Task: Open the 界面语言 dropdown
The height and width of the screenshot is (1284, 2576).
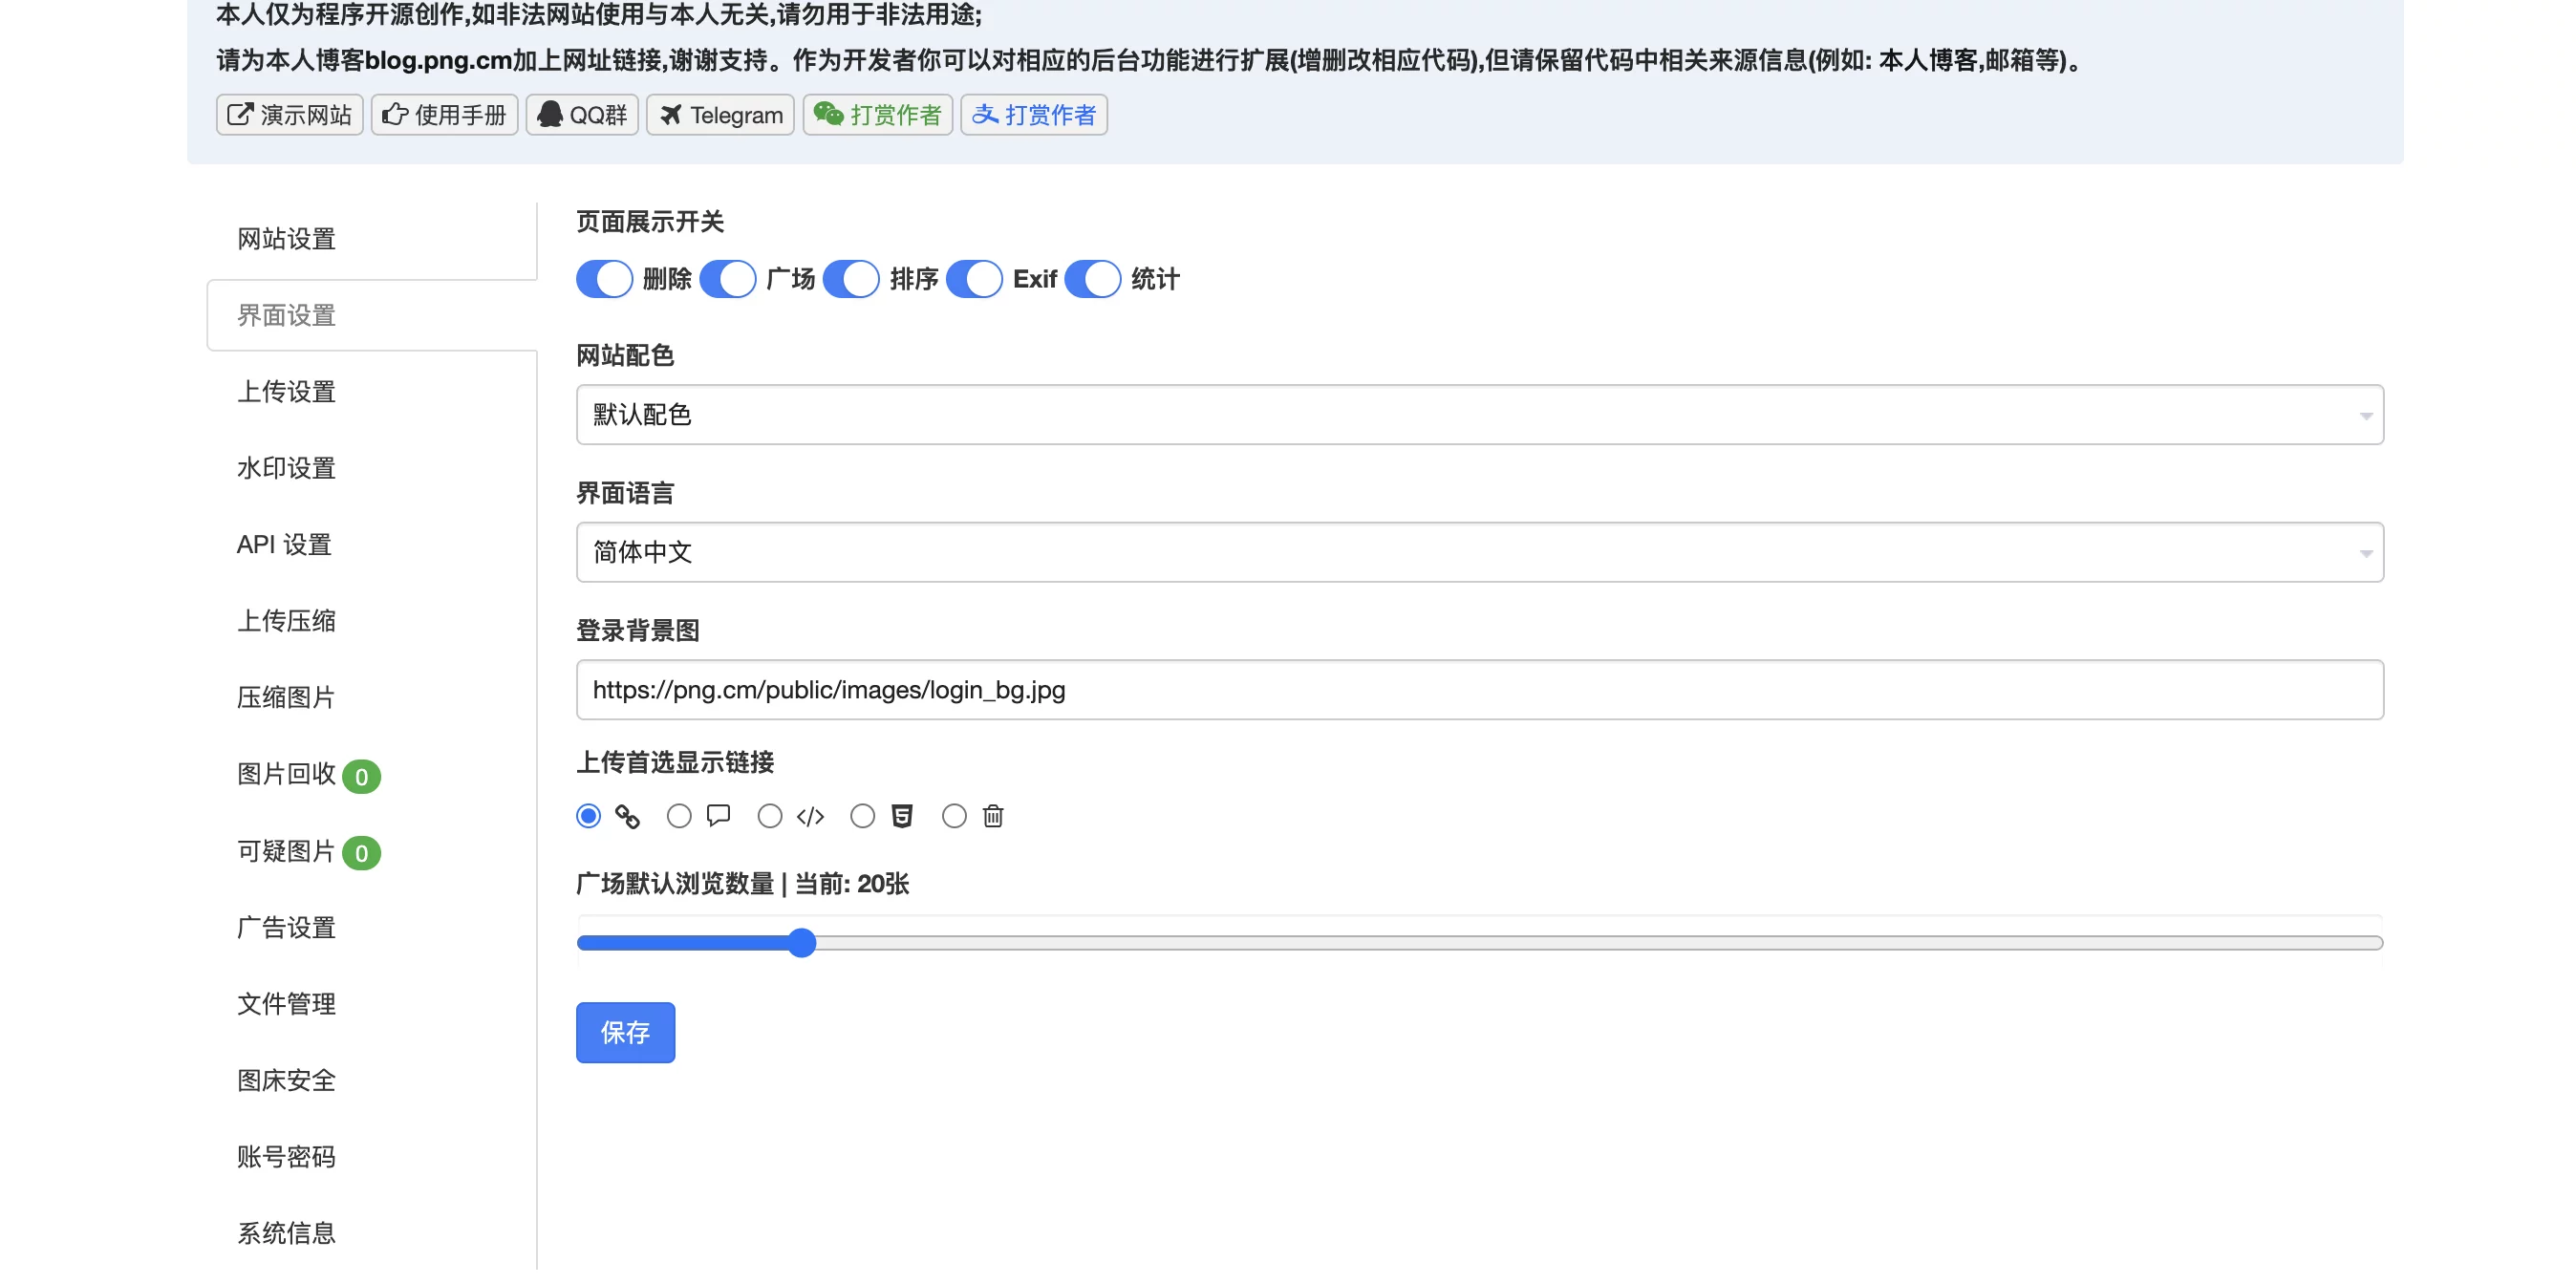Action: 1480,552
